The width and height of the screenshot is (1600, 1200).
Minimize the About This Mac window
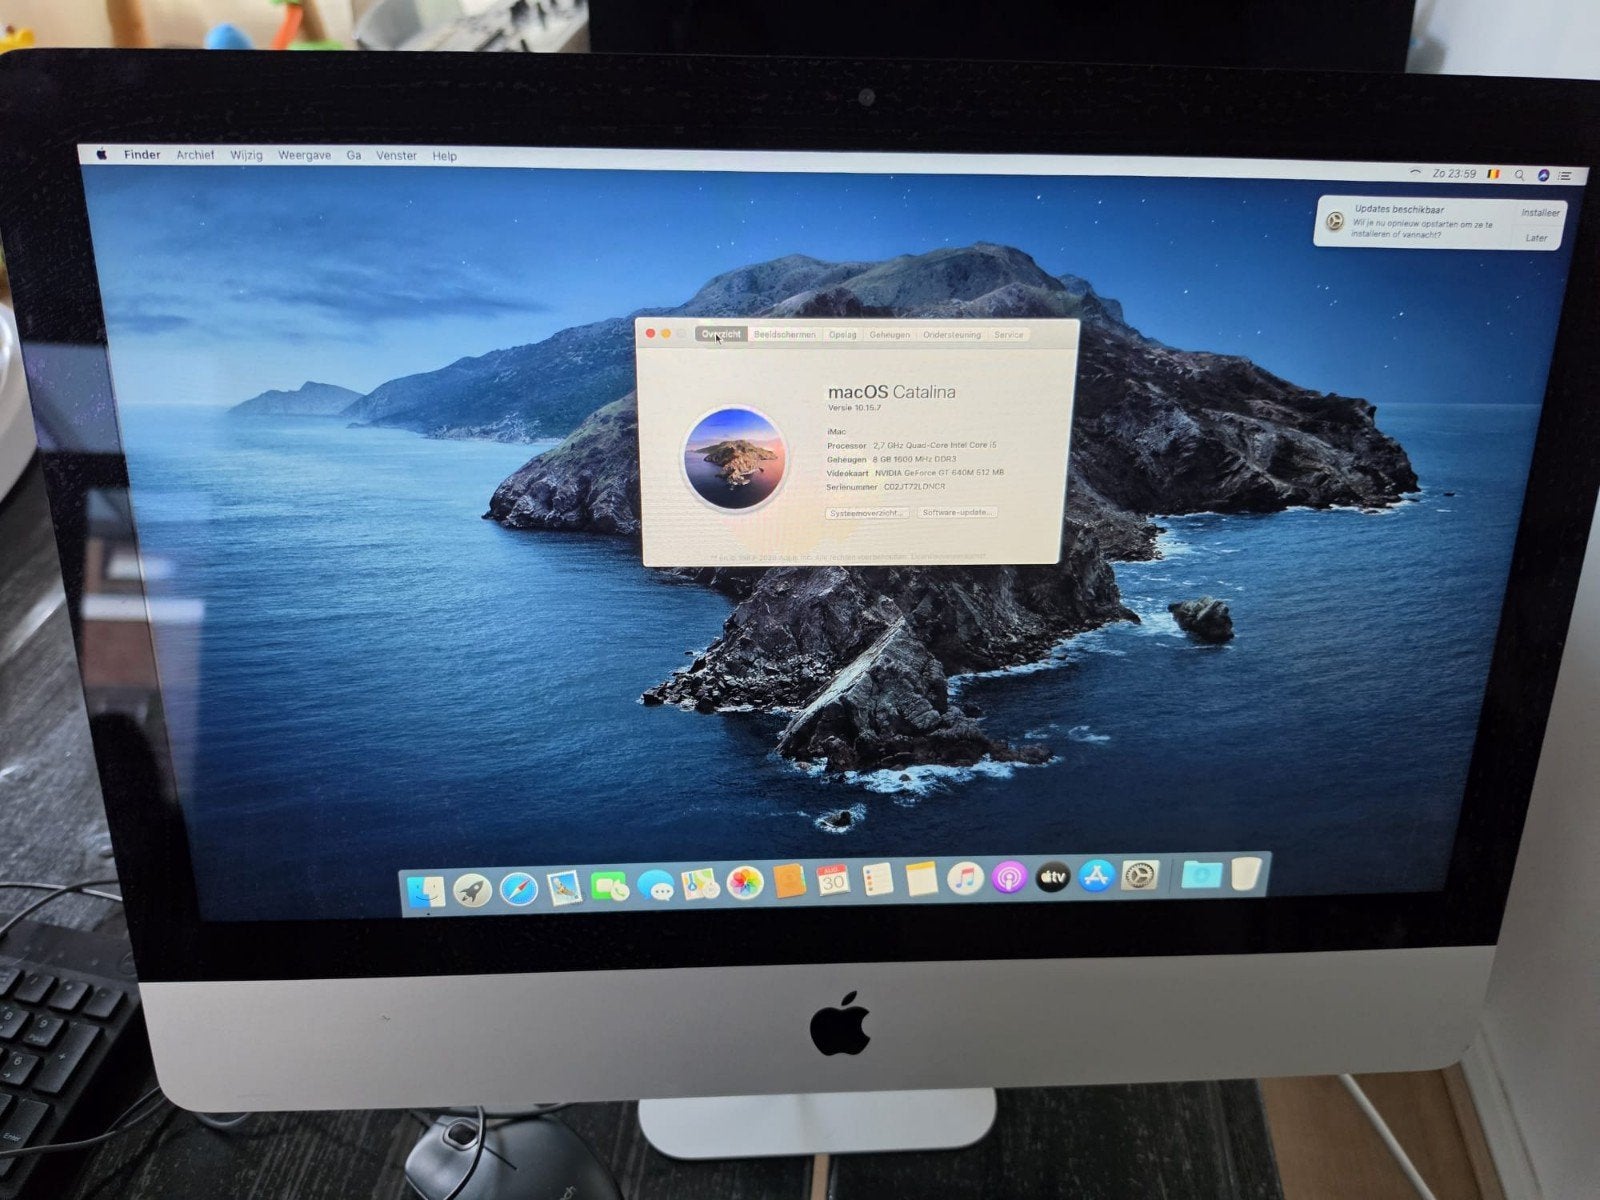[666, 333]
